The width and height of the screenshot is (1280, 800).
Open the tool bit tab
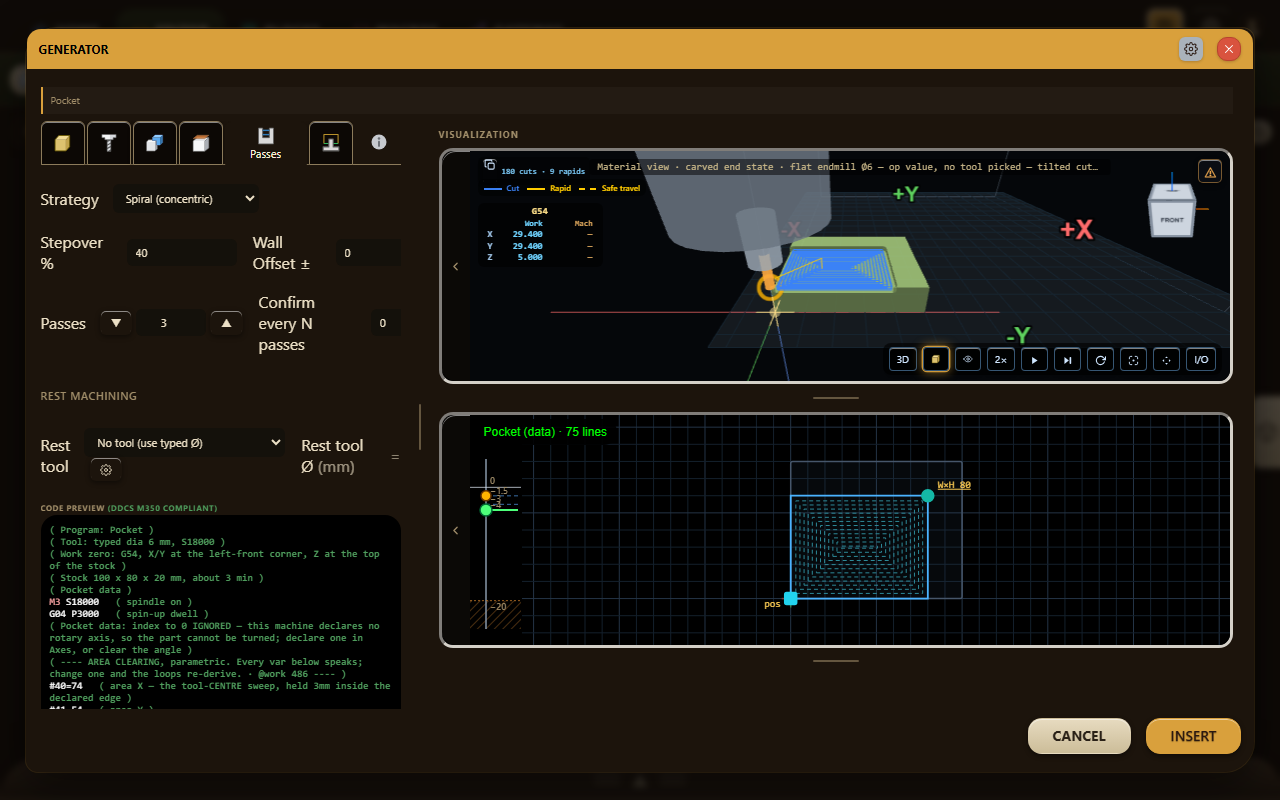[x=108, y=143]
